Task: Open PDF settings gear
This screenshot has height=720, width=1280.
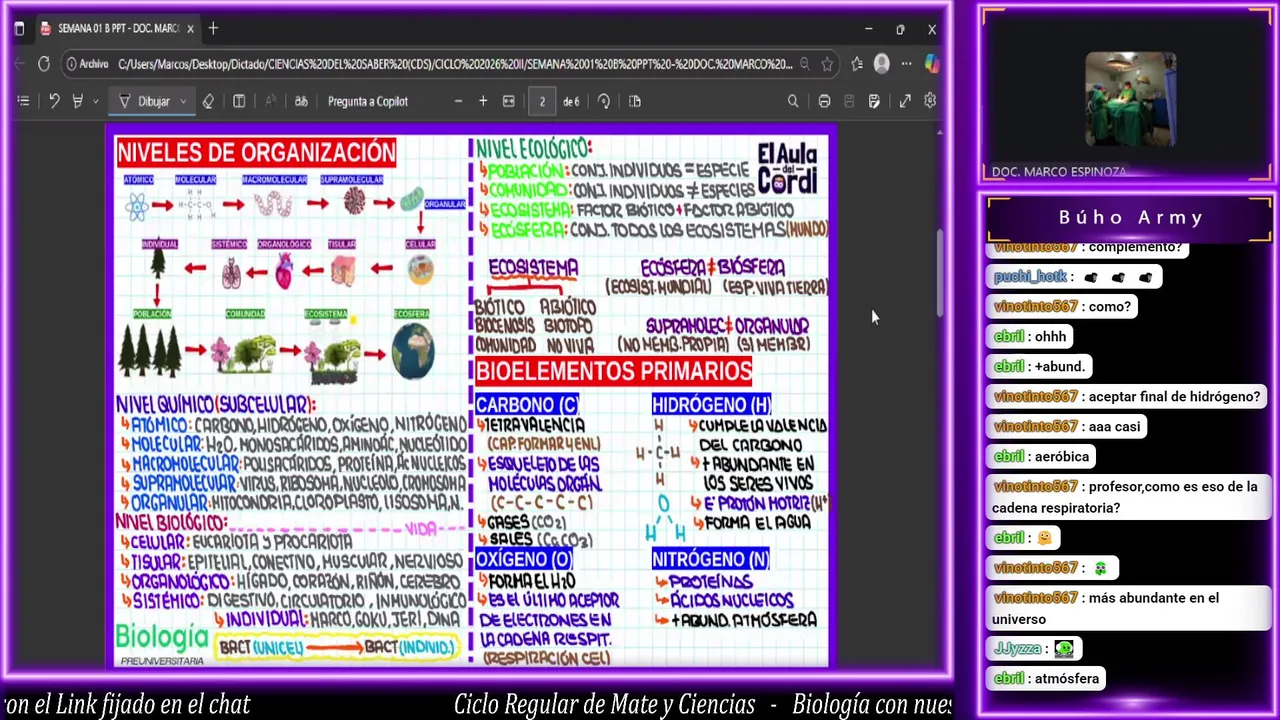Action: click(930, 101)
